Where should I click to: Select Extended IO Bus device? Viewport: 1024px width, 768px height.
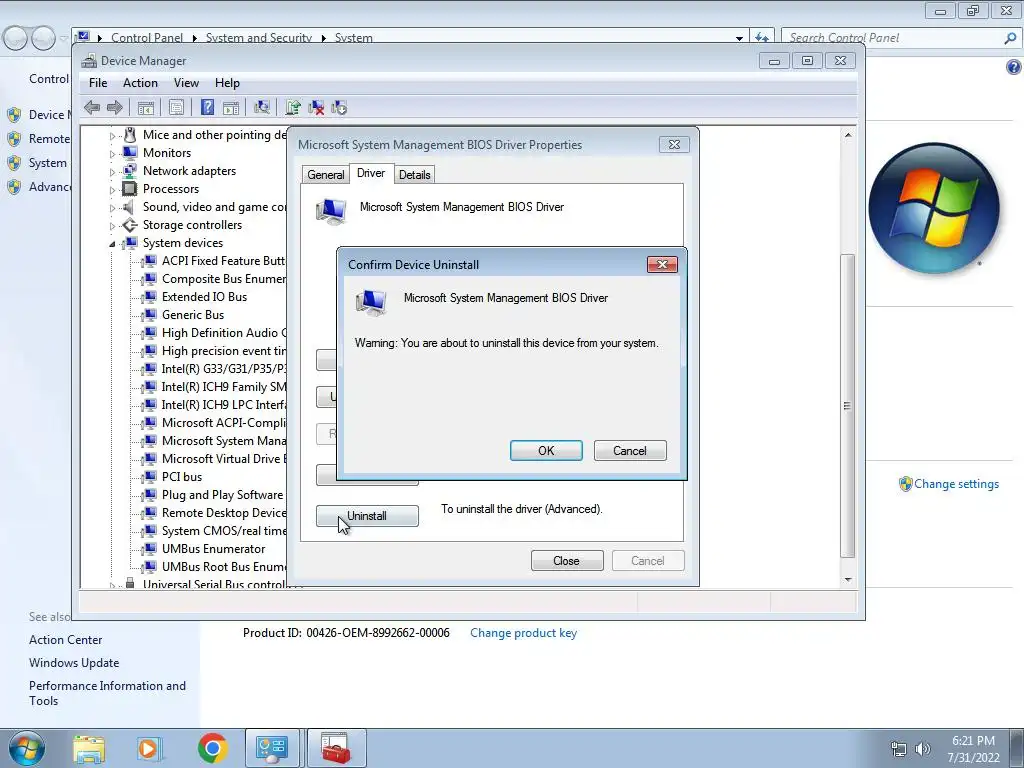click(x=204, y=296)
